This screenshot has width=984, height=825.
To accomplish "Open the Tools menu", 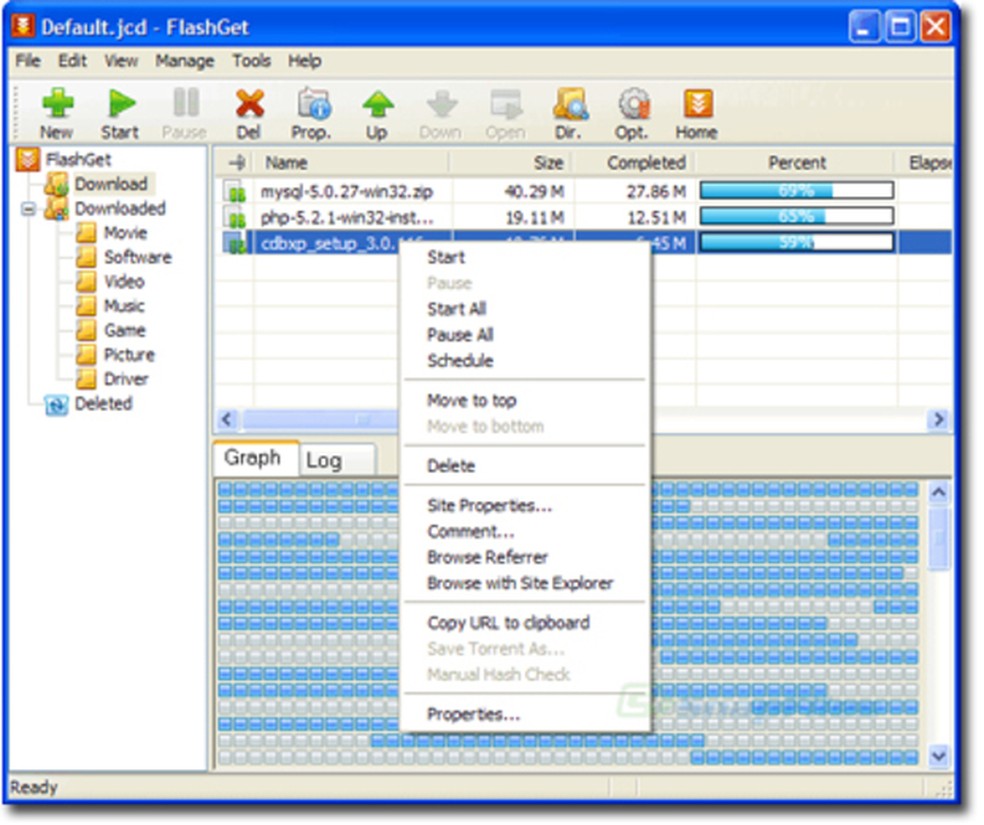I will (251, 61).
